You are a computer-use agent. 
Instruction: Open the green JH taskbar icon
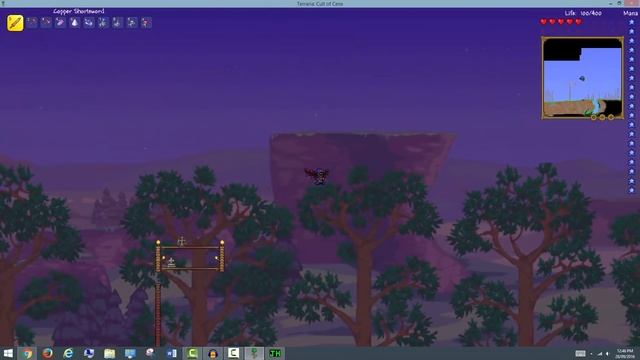(x=275, y=353)
